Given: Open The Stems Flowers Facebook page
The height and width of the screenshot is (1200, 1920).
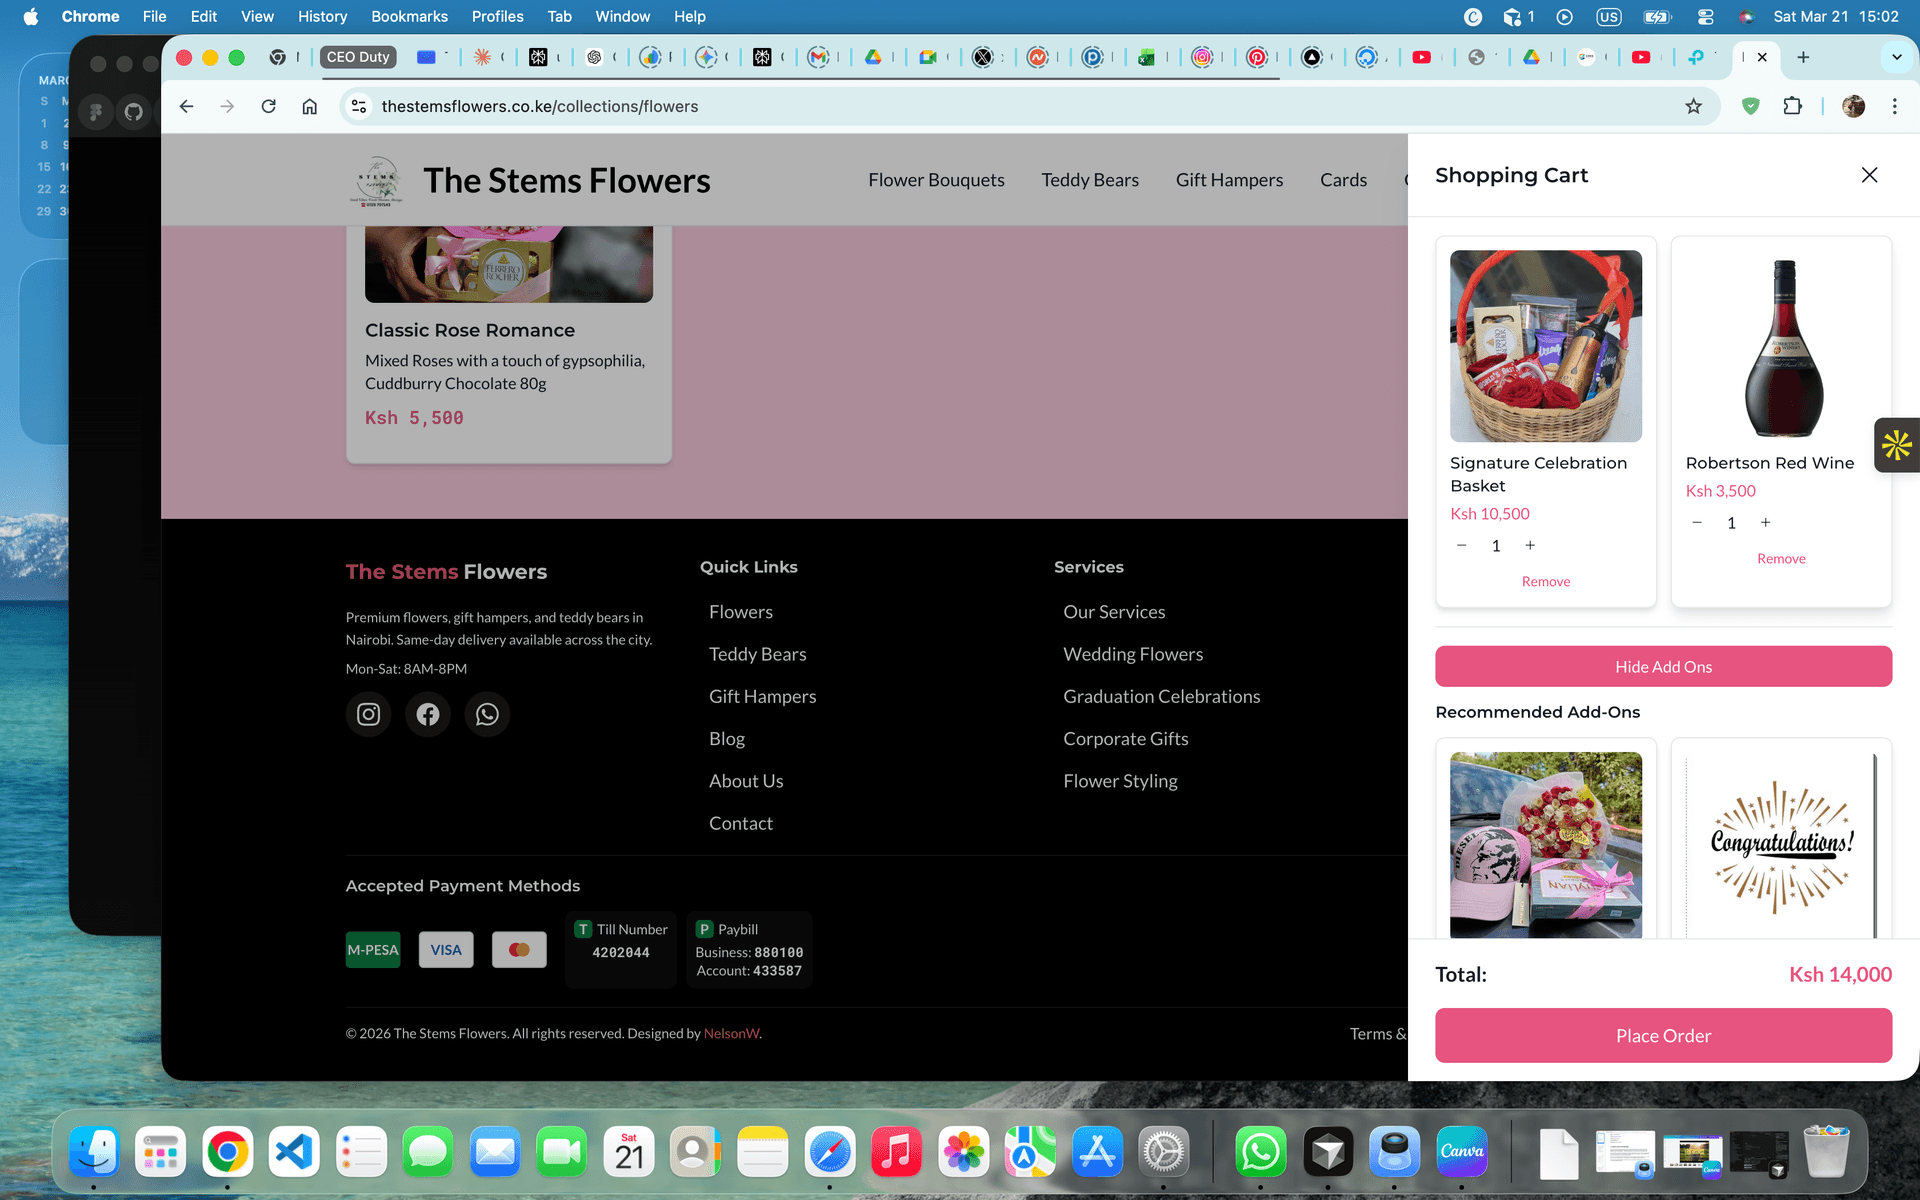Looking at the screenshot, I should [x=428, y=714].
